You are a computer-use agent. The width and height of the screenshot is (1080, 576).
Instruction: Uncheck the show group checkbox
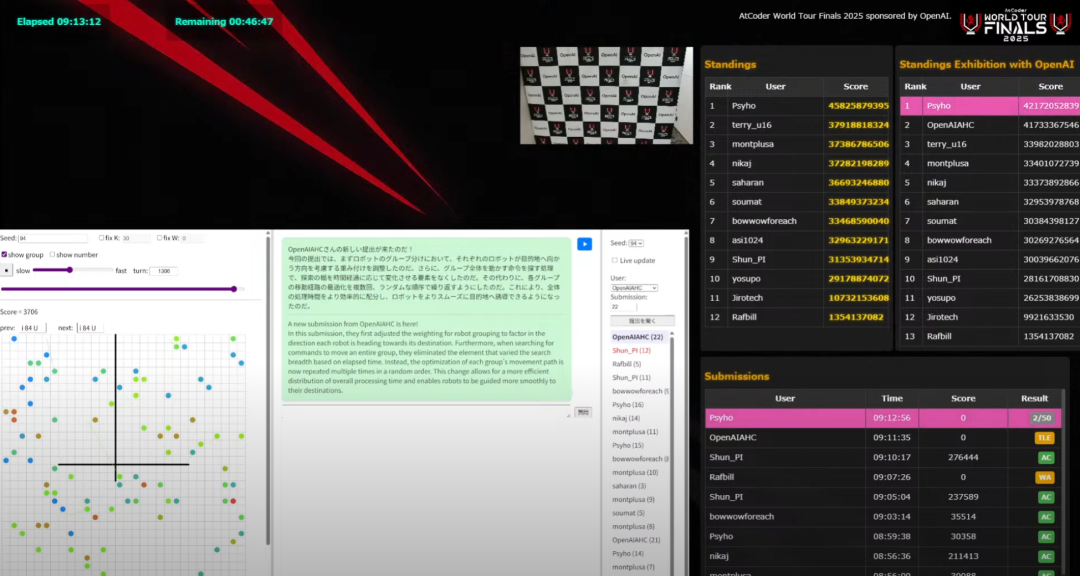[5, 254]
